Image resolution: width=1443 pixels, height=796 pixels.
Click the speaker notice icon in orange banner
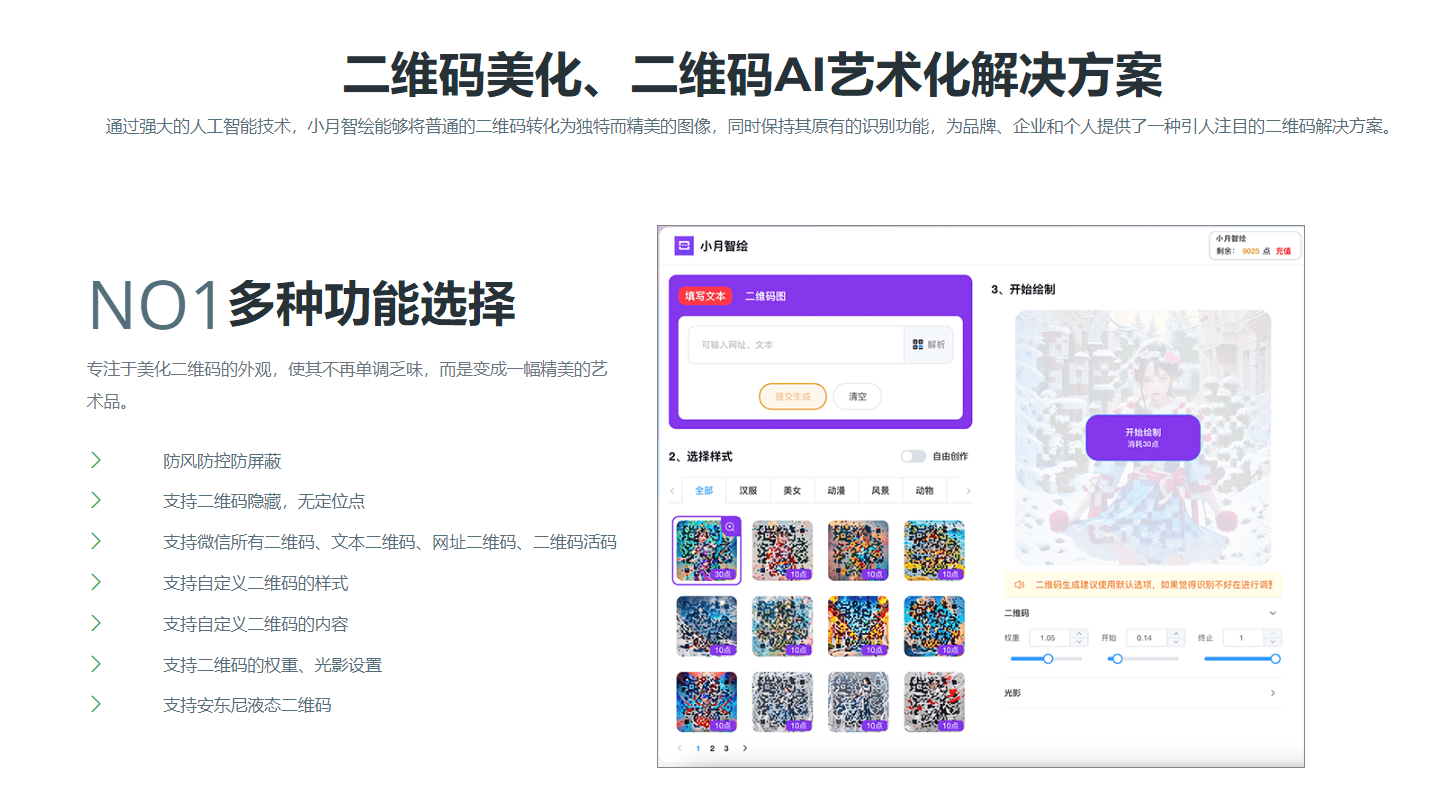click(1019, 584)
